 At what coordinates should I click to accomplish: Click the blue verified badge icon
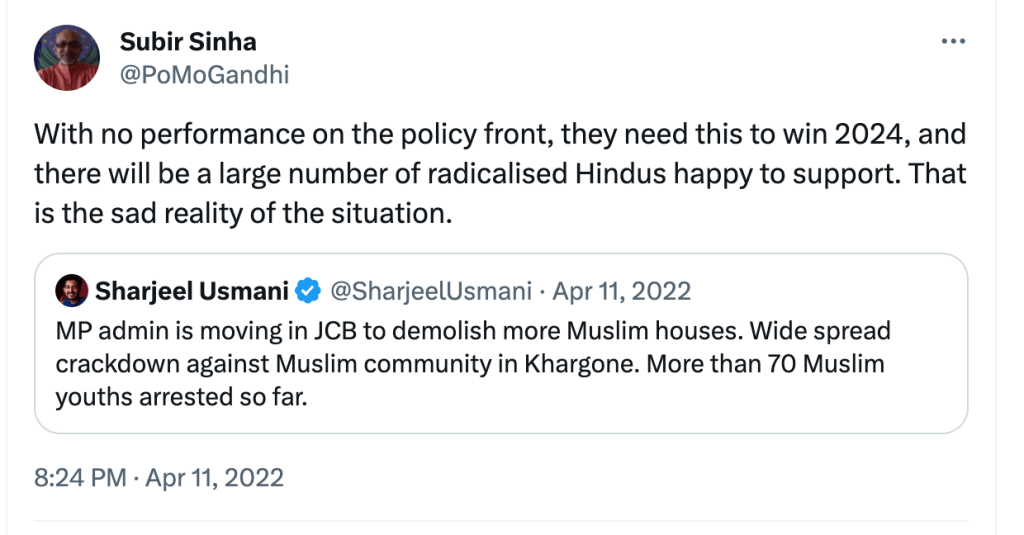pyautogui.click(x=309, y=292)
